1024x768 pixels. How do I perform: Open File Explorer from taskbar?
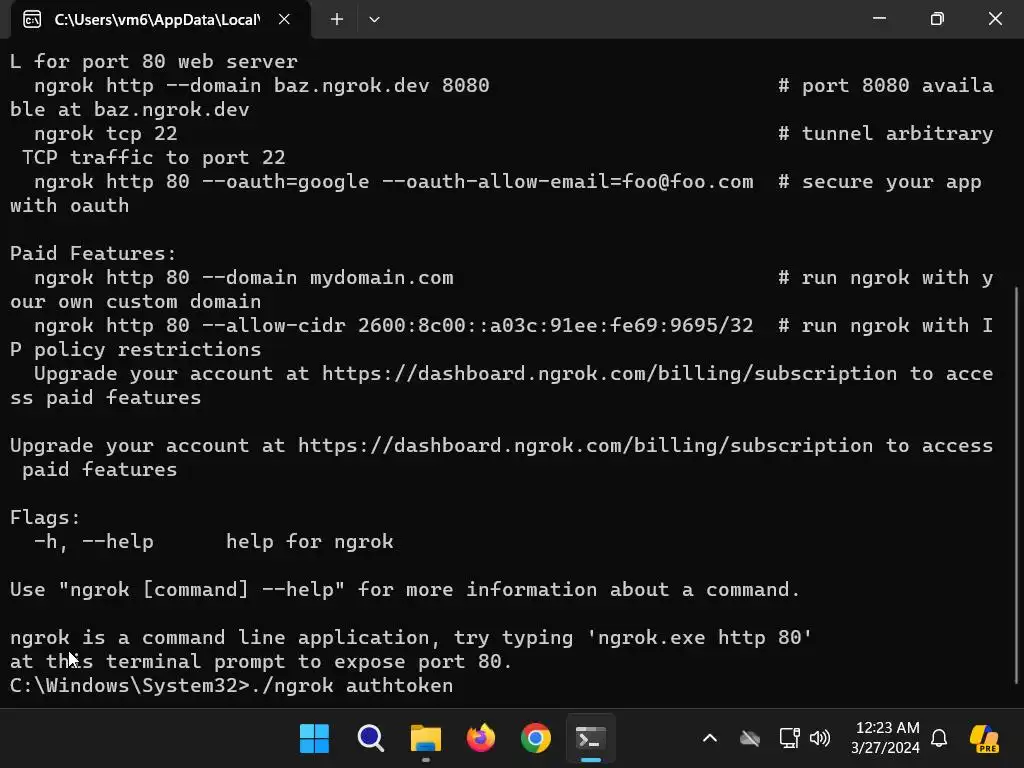click(x=426, y=739)
